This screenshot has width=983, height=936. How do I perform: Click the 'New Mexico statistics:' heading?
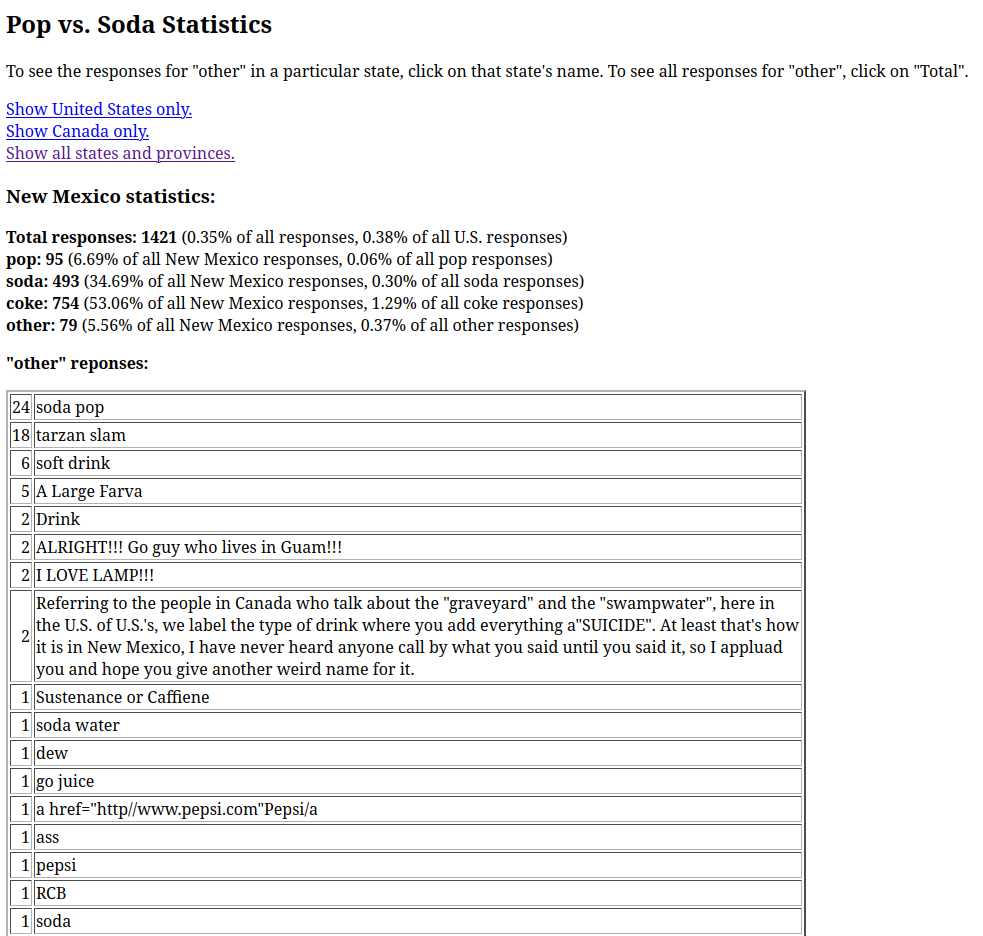tap(111, 196)
